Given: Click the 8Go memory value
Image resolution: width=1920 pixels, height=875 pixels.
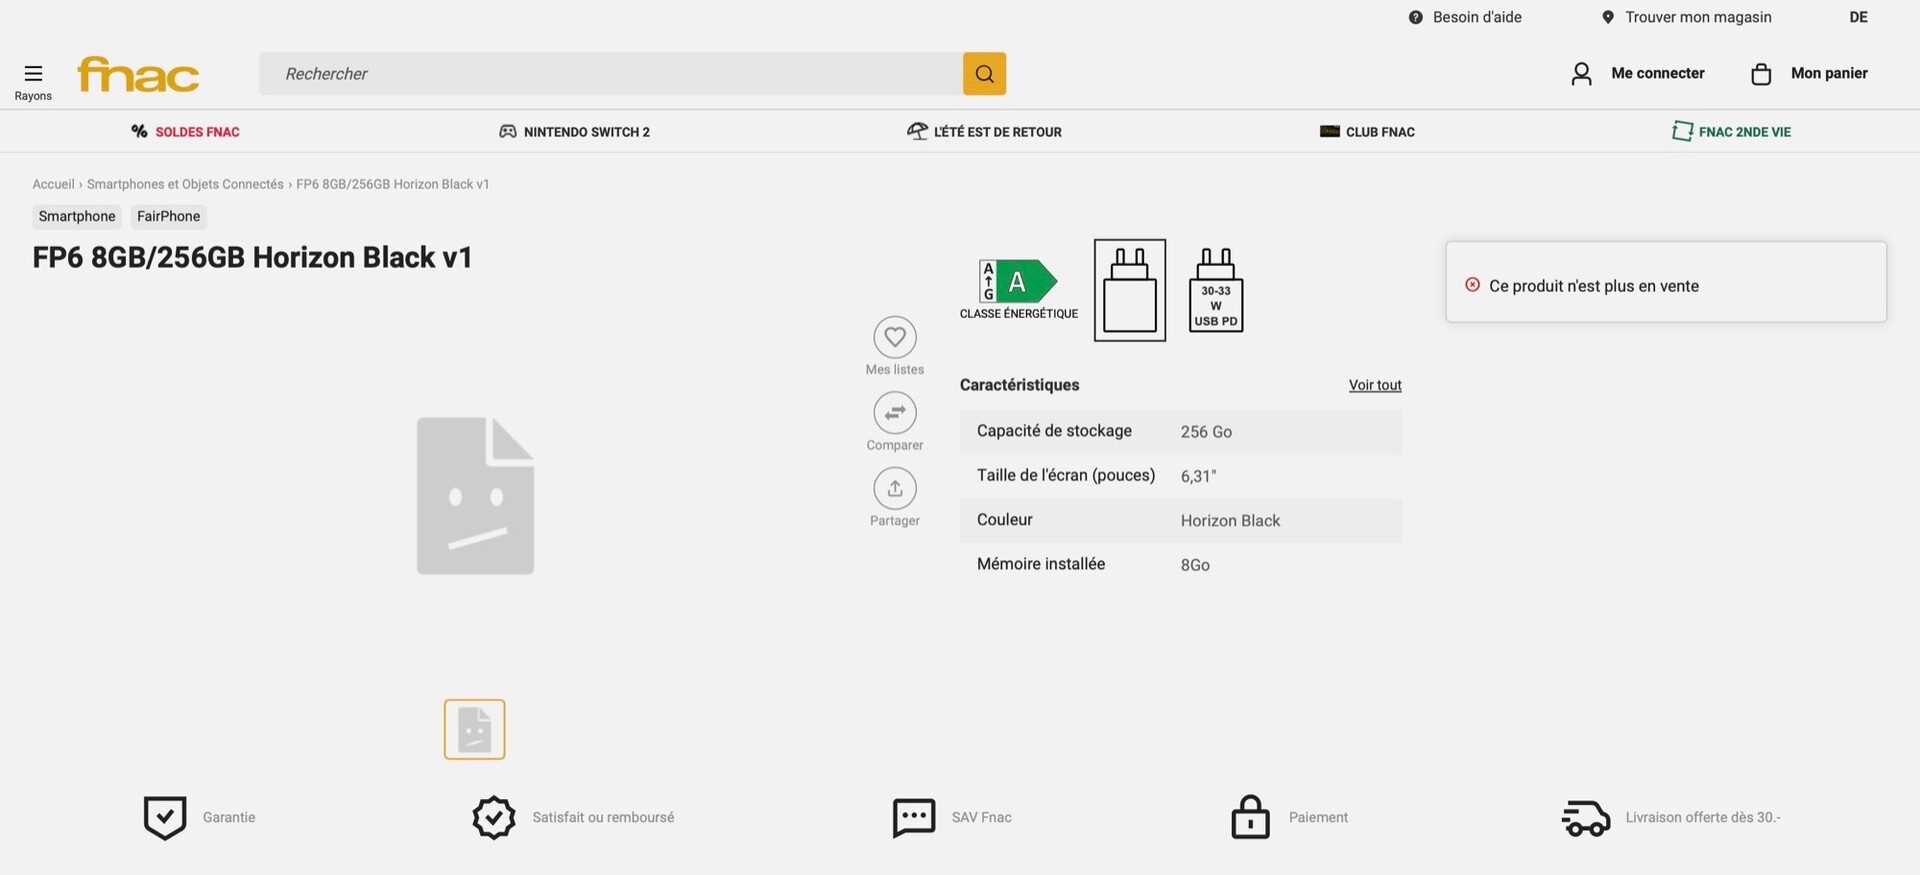Looking at the screenshot, I should coord(1195,565).
